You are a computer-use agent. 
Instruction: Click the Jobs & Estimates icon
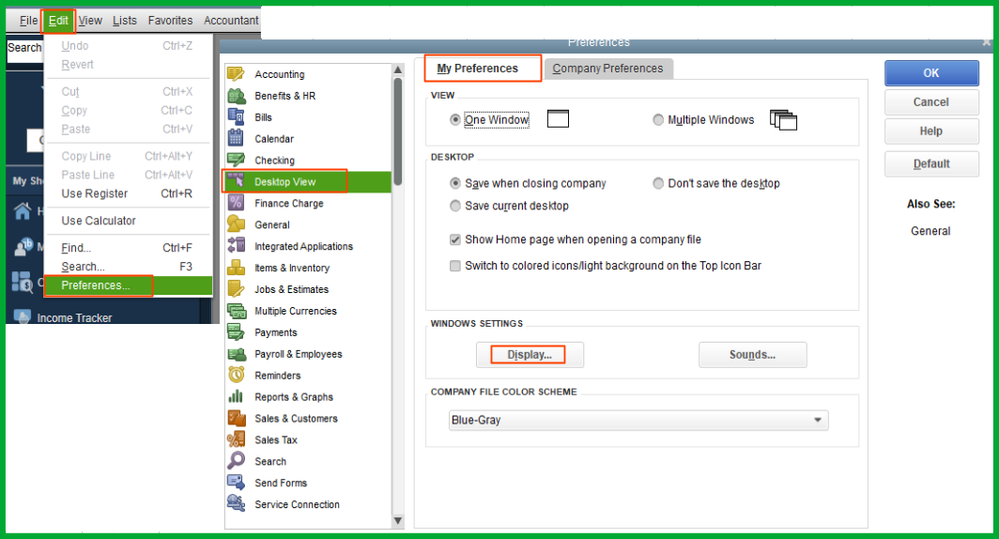click(236, 289)
